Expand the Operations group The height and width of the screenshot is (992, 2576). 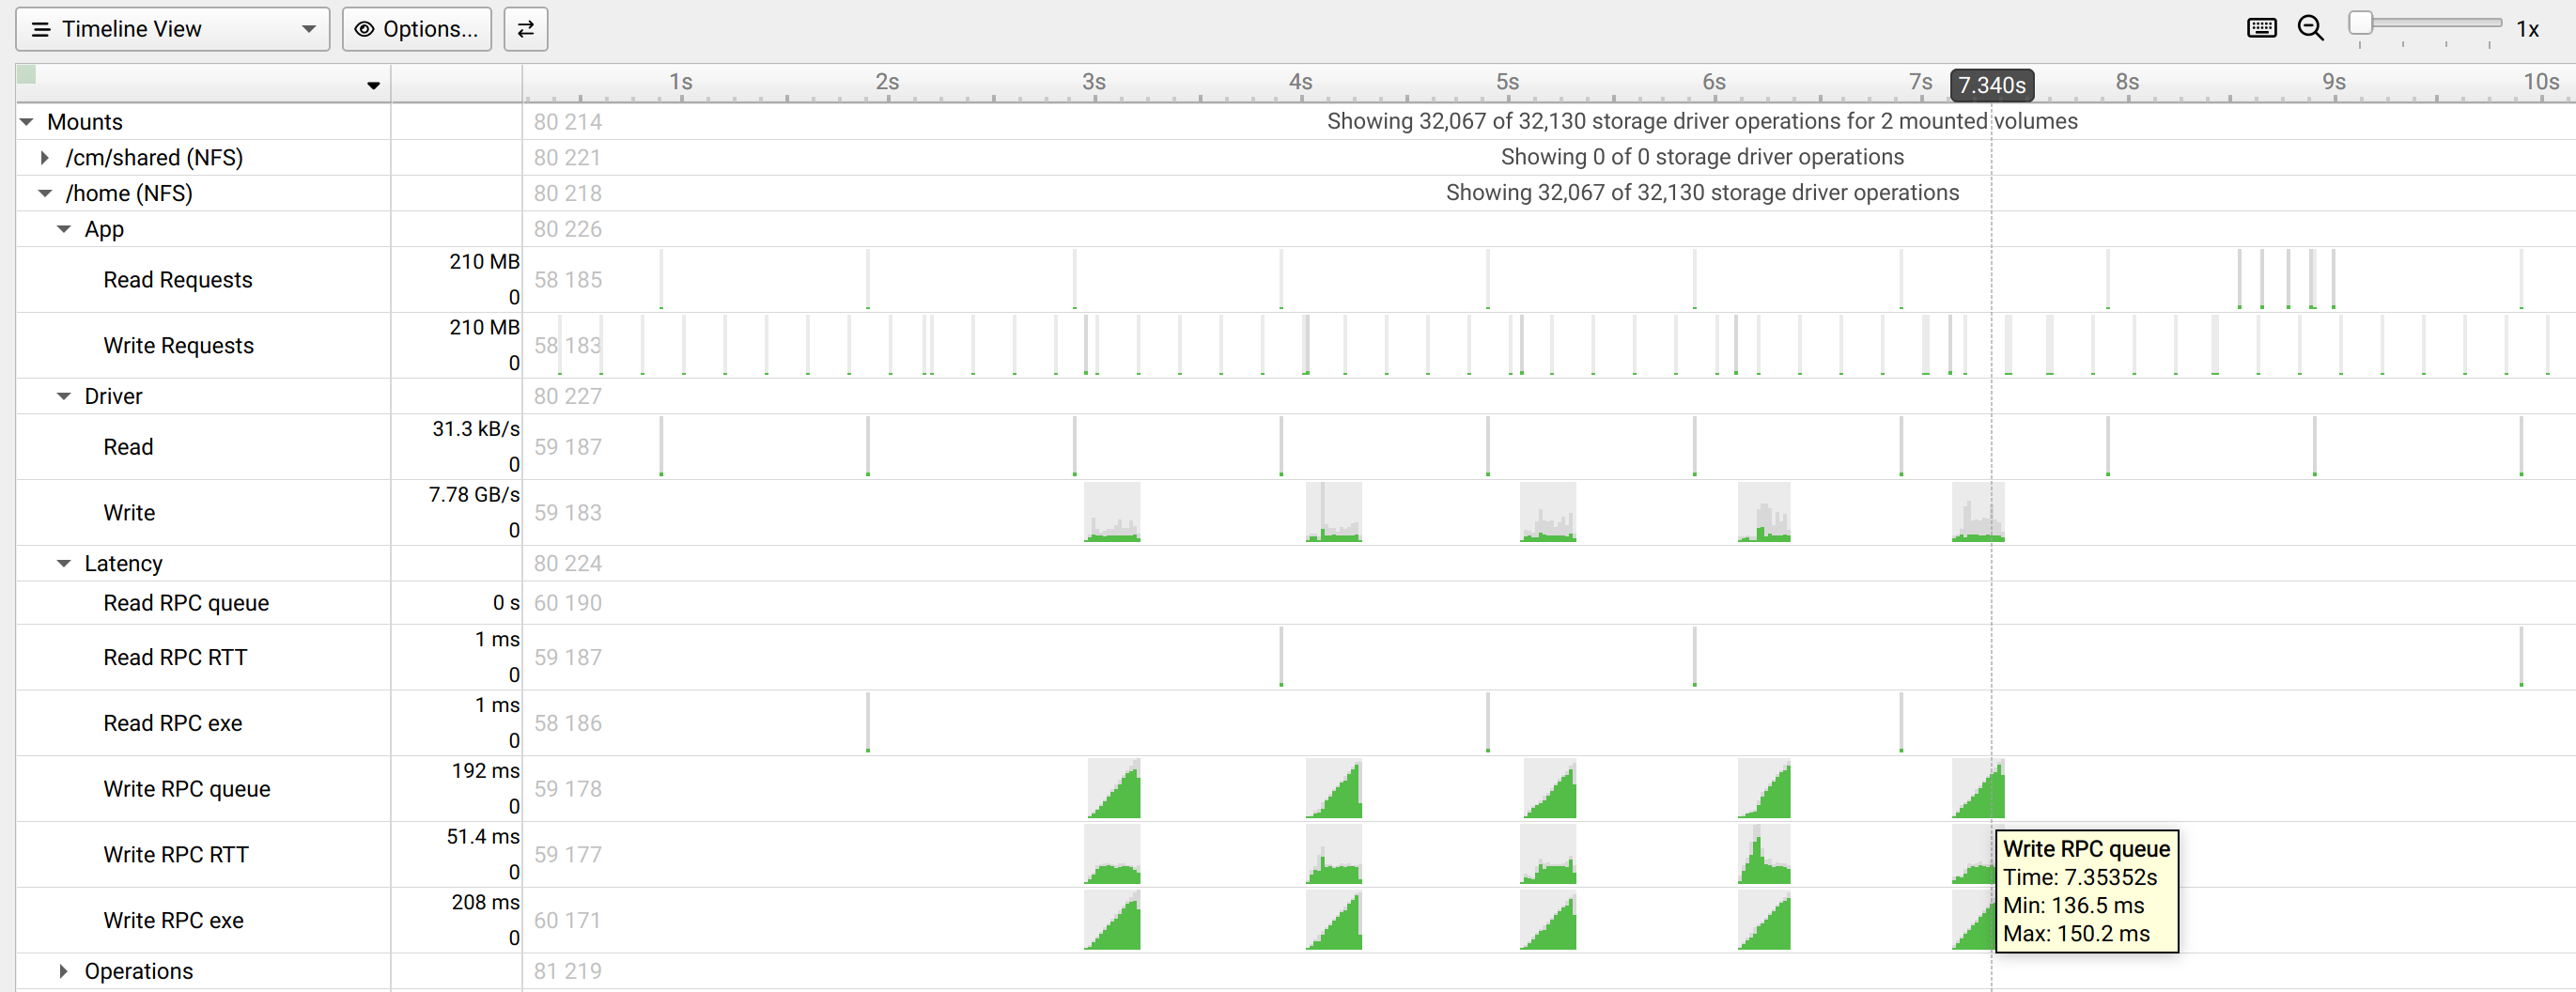(x=64, y=971)
